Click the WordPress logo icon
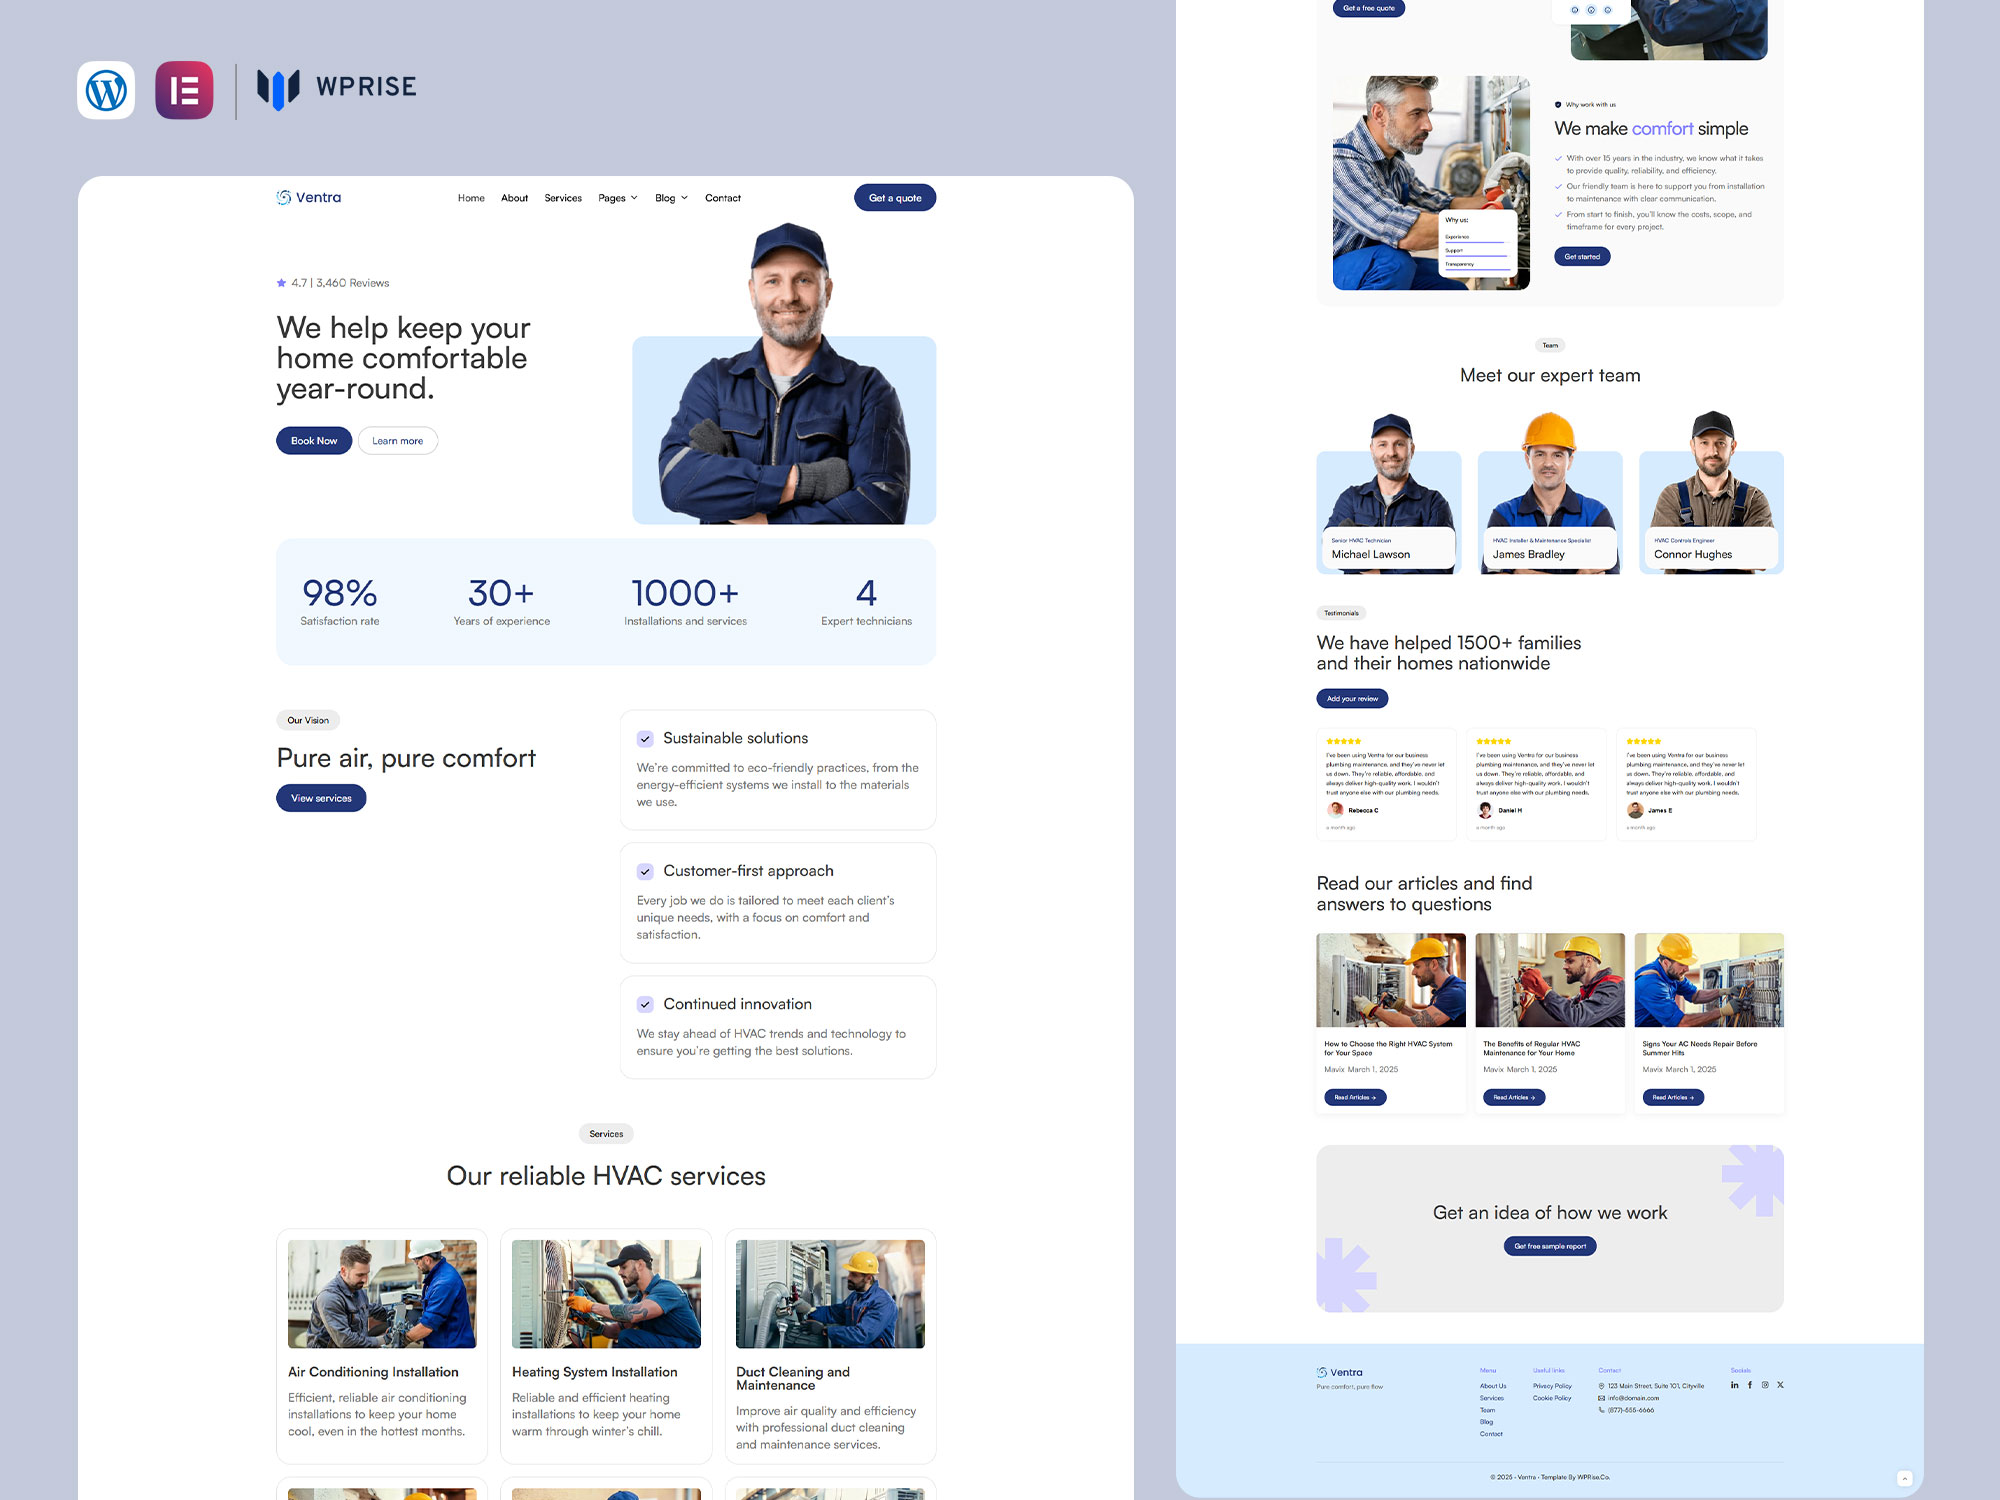The height and width of the screenshot is (1500, 2000). click(106, 91)
